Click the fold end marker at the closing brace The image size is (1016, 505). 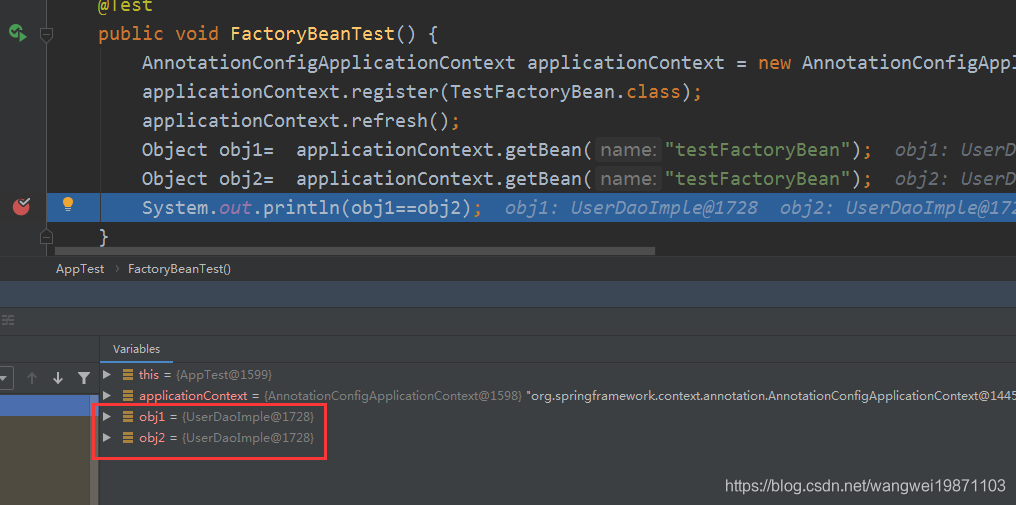(46, 236)
